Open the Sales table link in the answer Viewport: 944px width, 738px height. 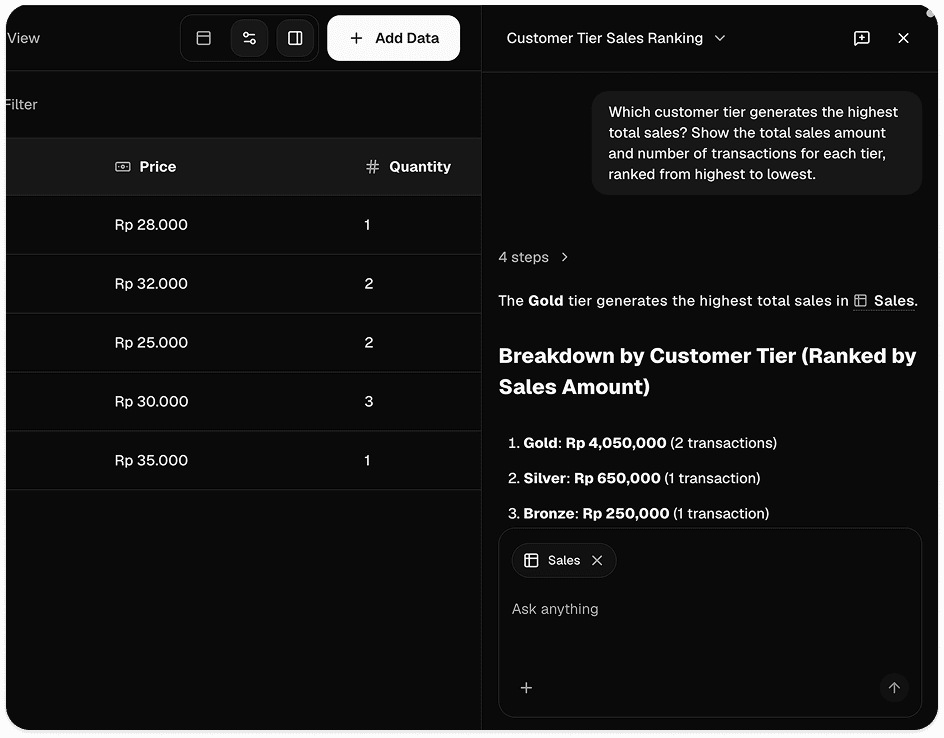[x=885, y=300]
